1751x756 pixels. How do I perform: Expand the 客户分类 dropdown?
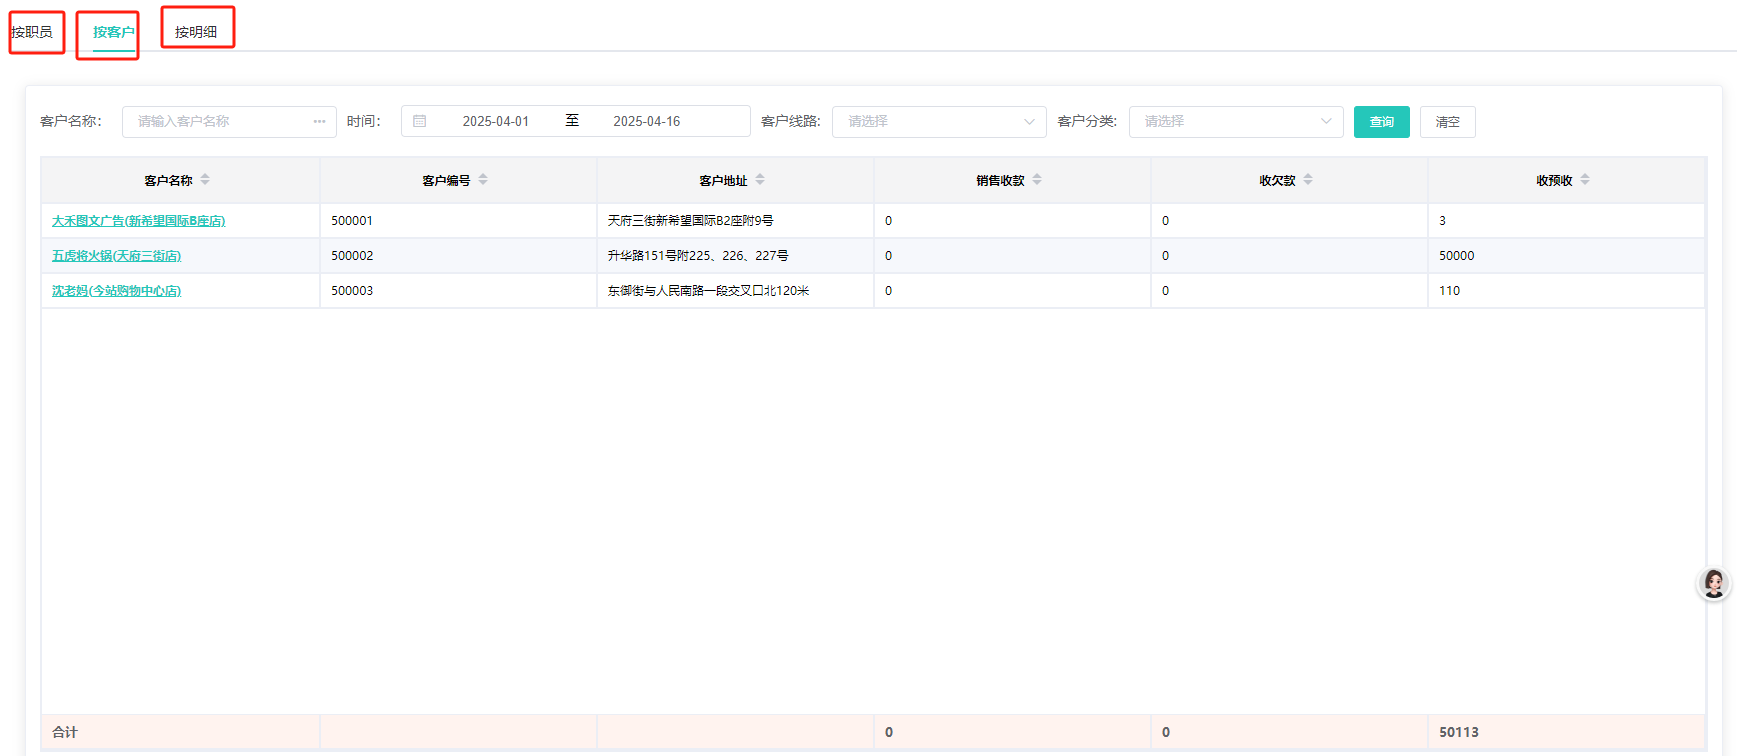[1235, 121]
